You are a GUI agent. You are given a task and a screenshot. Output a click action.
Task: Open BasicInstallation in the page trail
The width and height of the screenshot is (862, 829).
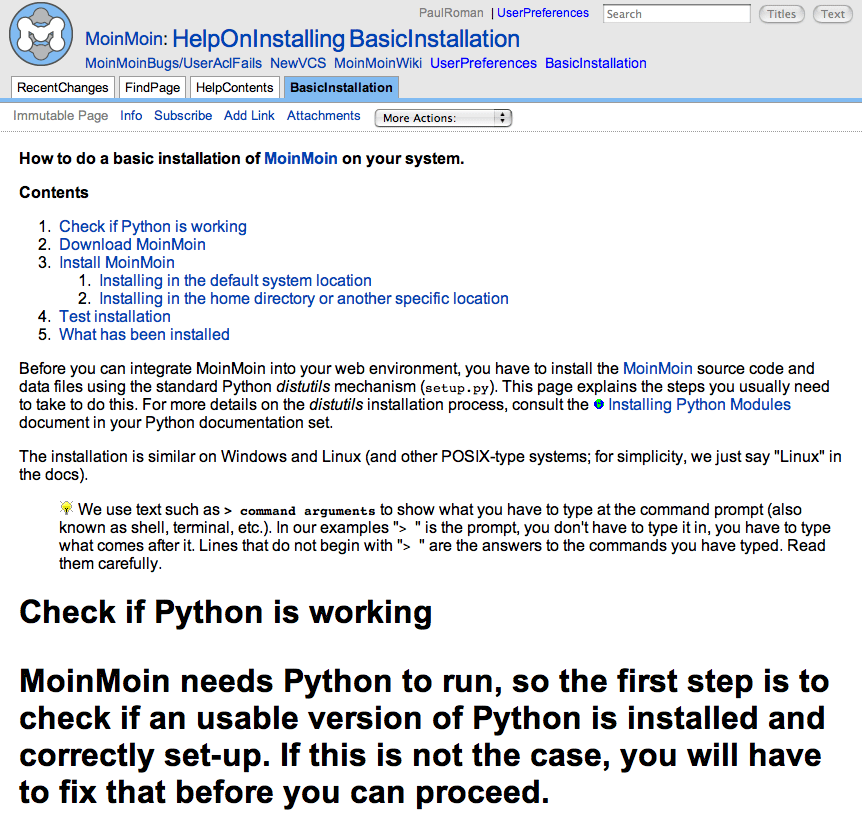(596, 63)
